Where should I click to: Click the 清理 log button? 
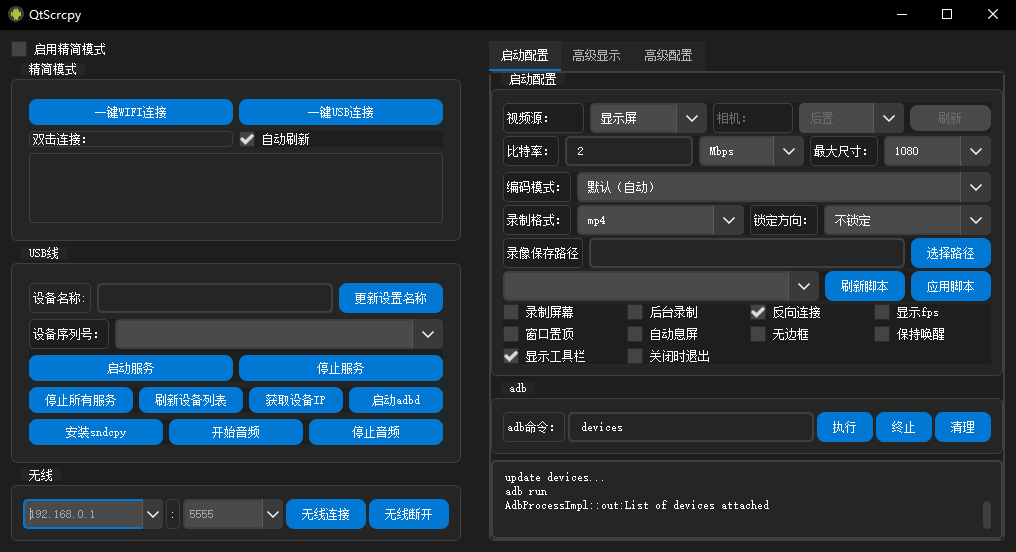[x=962, y=428]
